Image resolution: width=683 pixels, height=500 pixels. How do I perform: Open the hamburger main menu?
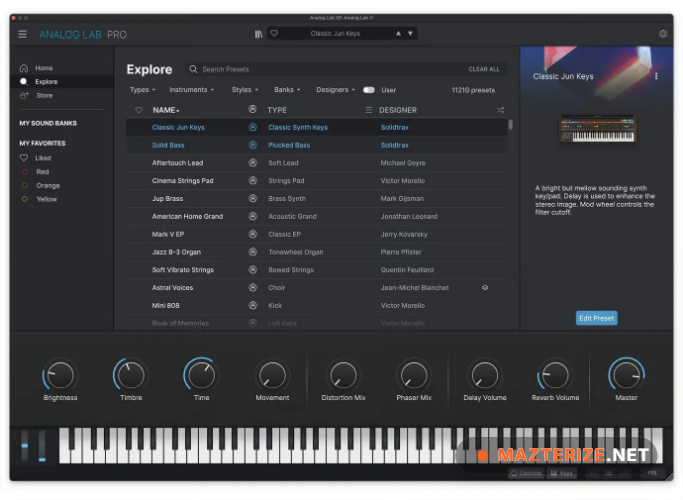(x=23, y=34)
